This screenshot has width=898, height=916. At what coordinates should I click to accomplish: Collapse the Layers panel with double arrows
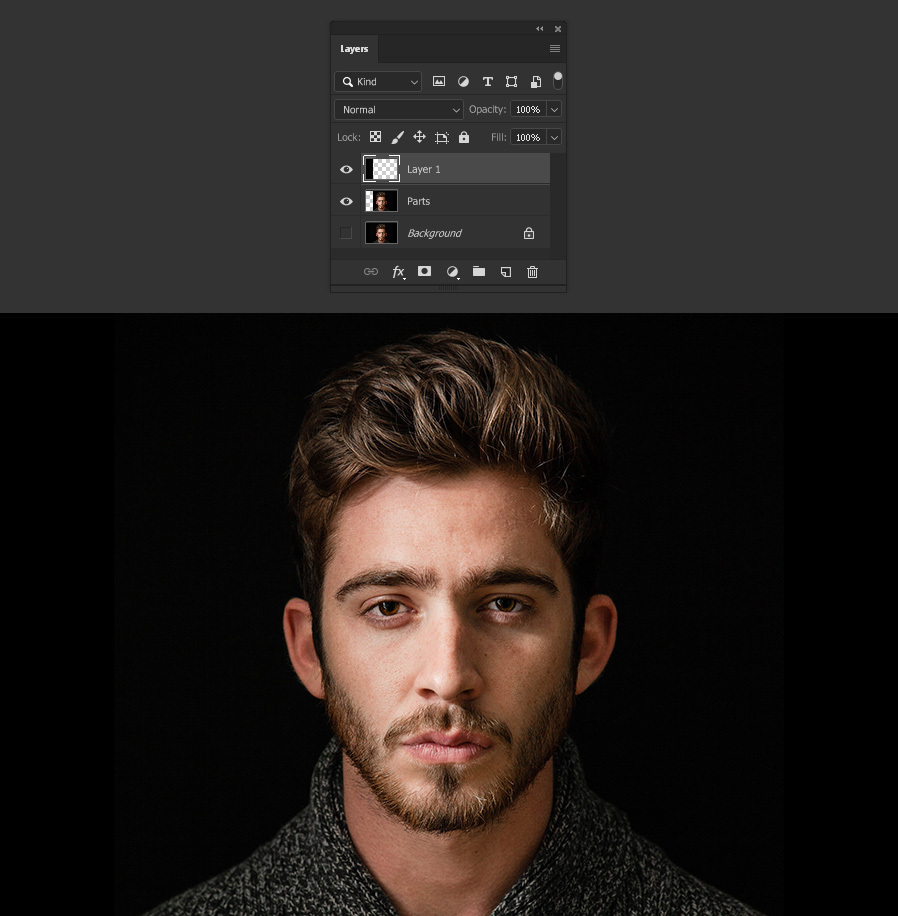tap(540, 29)
